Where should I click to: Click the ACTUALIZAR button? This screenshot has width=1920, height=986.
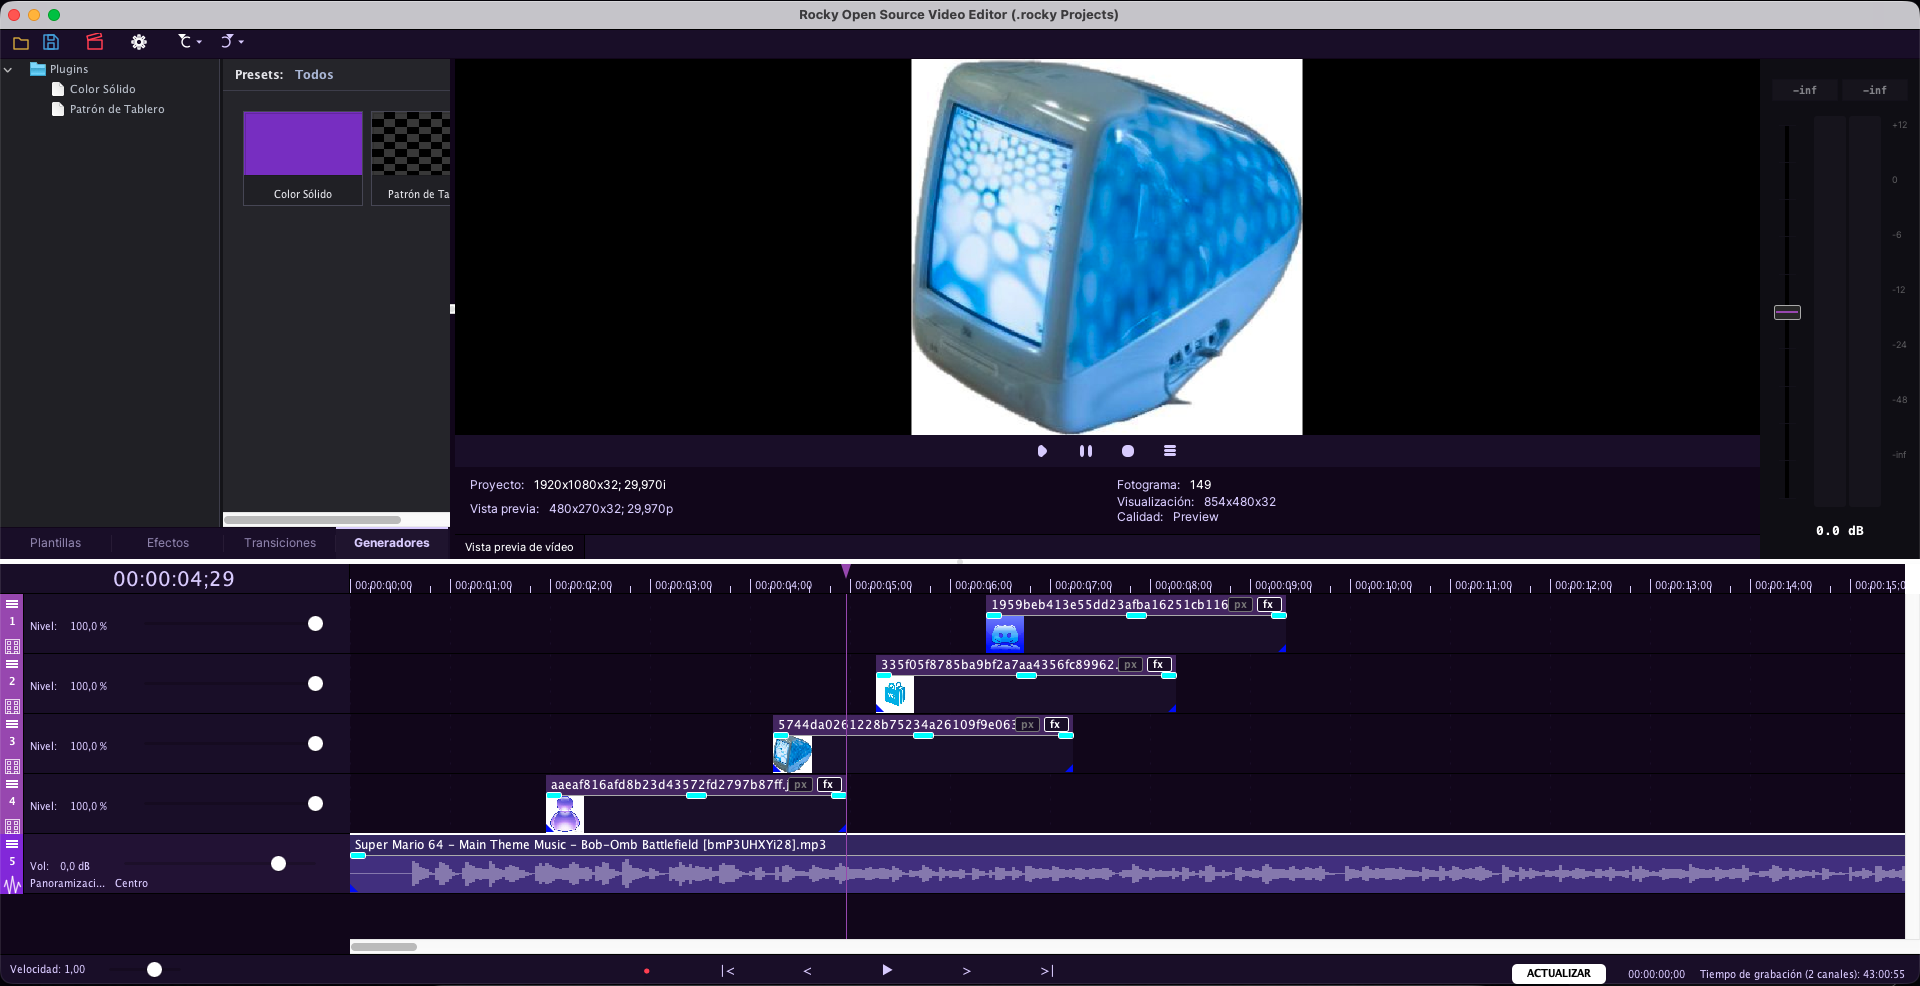1558,973
